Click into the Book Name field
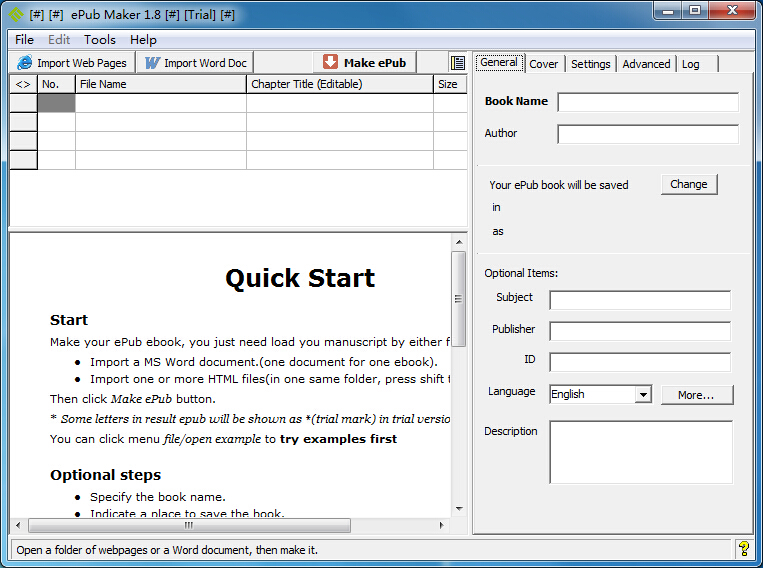The image size is (763, 568). (x=648, y=102)
